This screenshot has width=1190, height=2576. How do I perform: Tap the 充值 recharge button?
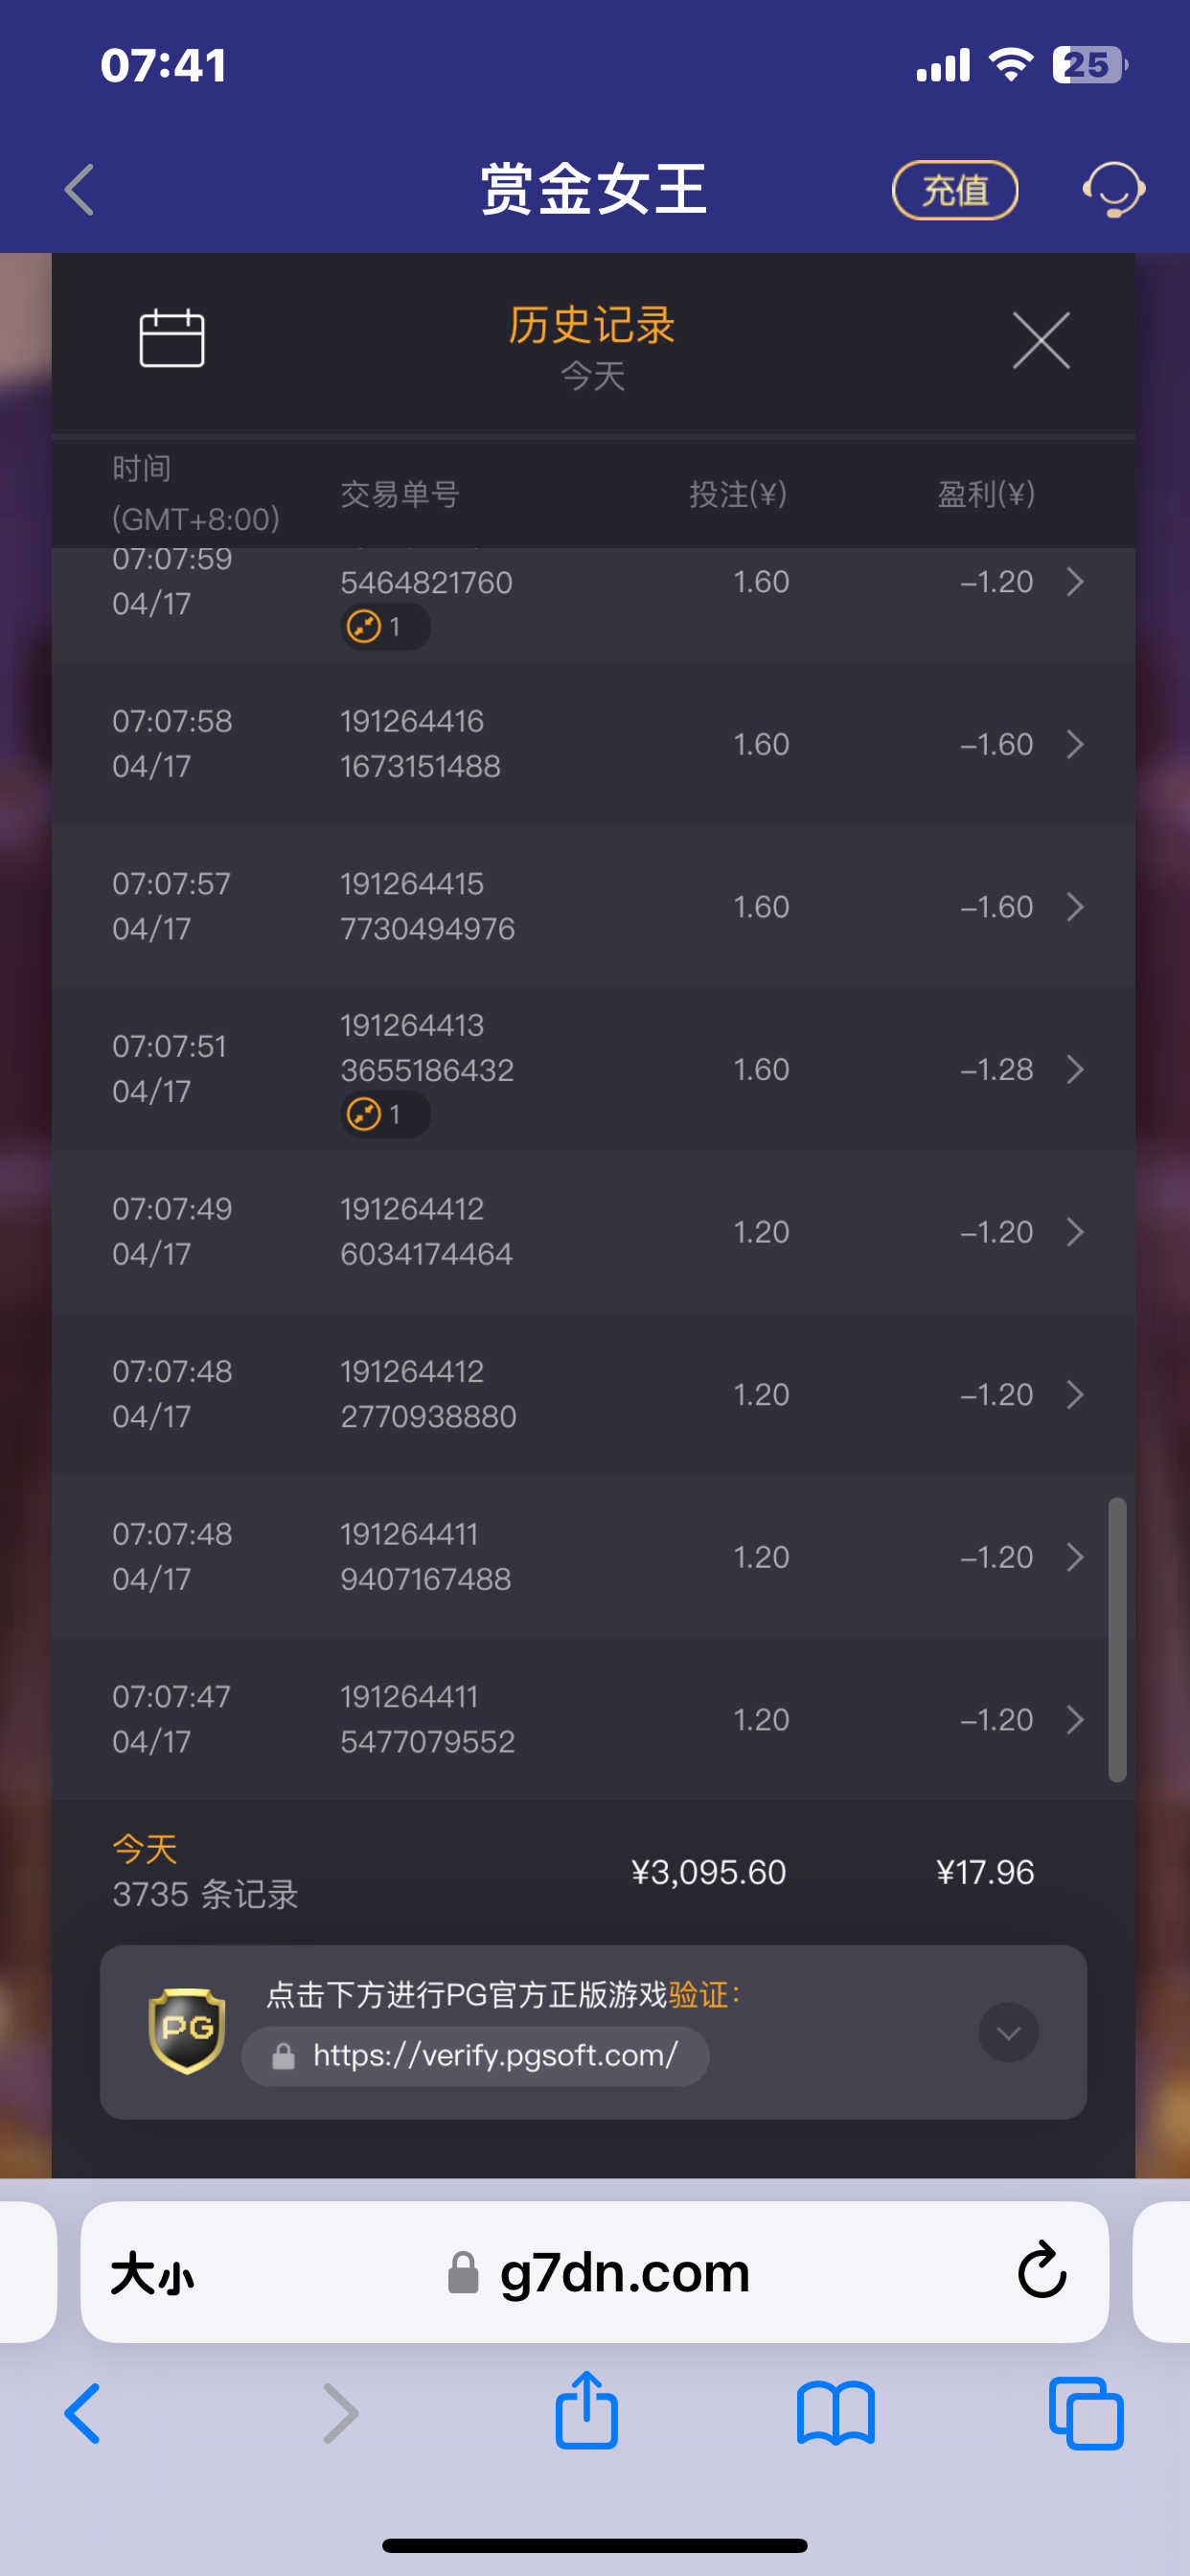(955, 190)
